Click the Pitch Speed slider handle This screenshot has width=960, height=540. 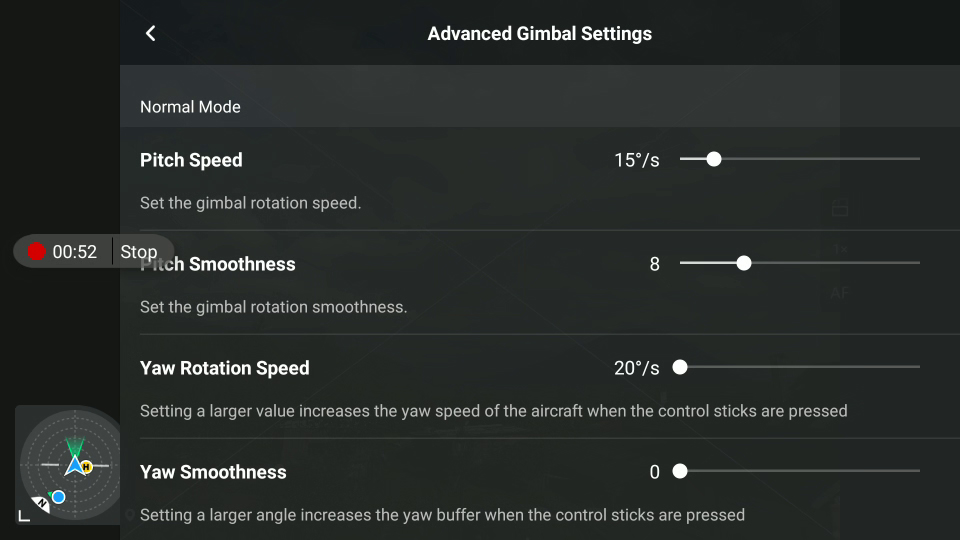tap(714, 159)
